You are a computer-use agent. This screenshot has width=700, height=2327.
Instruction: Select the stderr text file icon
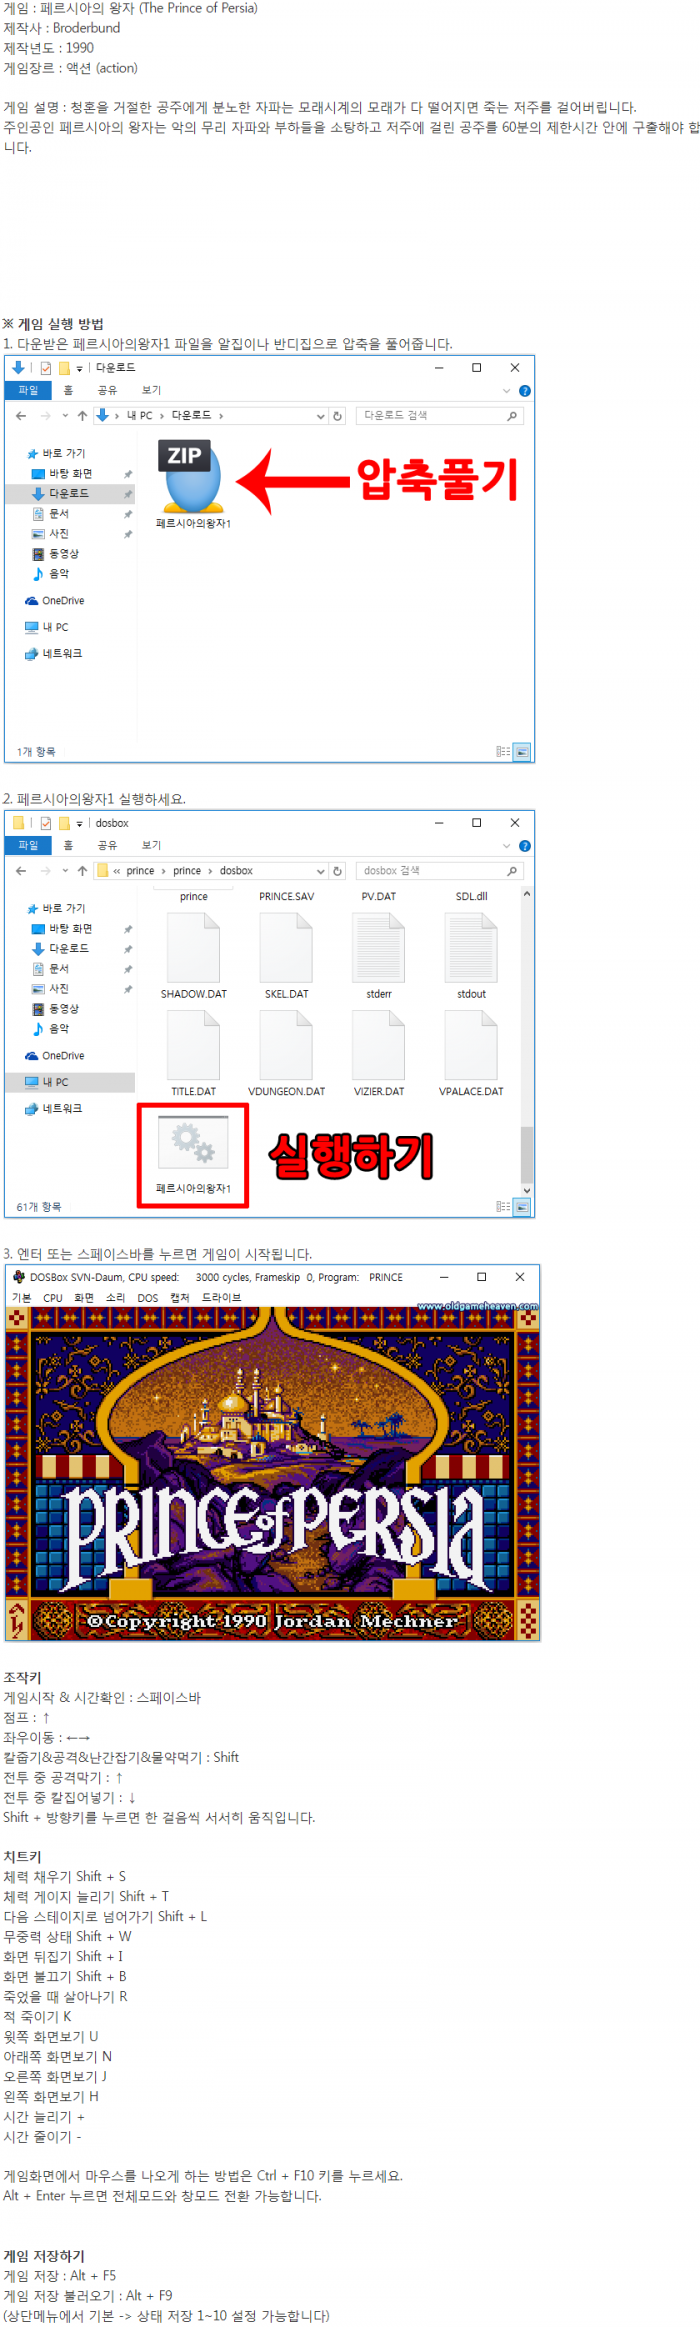point(379,947)
